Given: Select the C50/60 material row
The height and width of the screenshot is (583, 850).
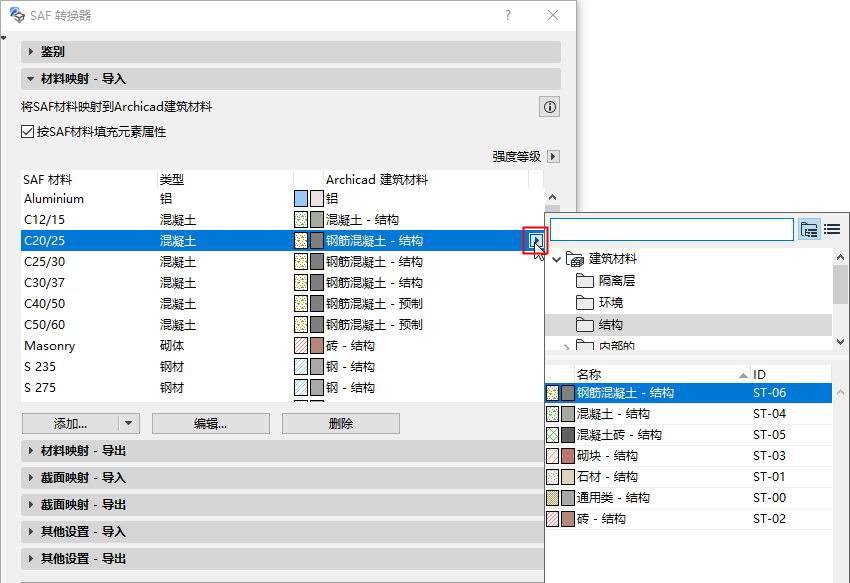Looking at the screenshot, I should coord(282,325).
